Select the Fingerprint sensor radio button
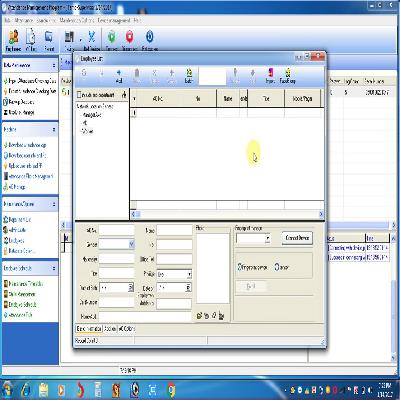 (240, 267)
